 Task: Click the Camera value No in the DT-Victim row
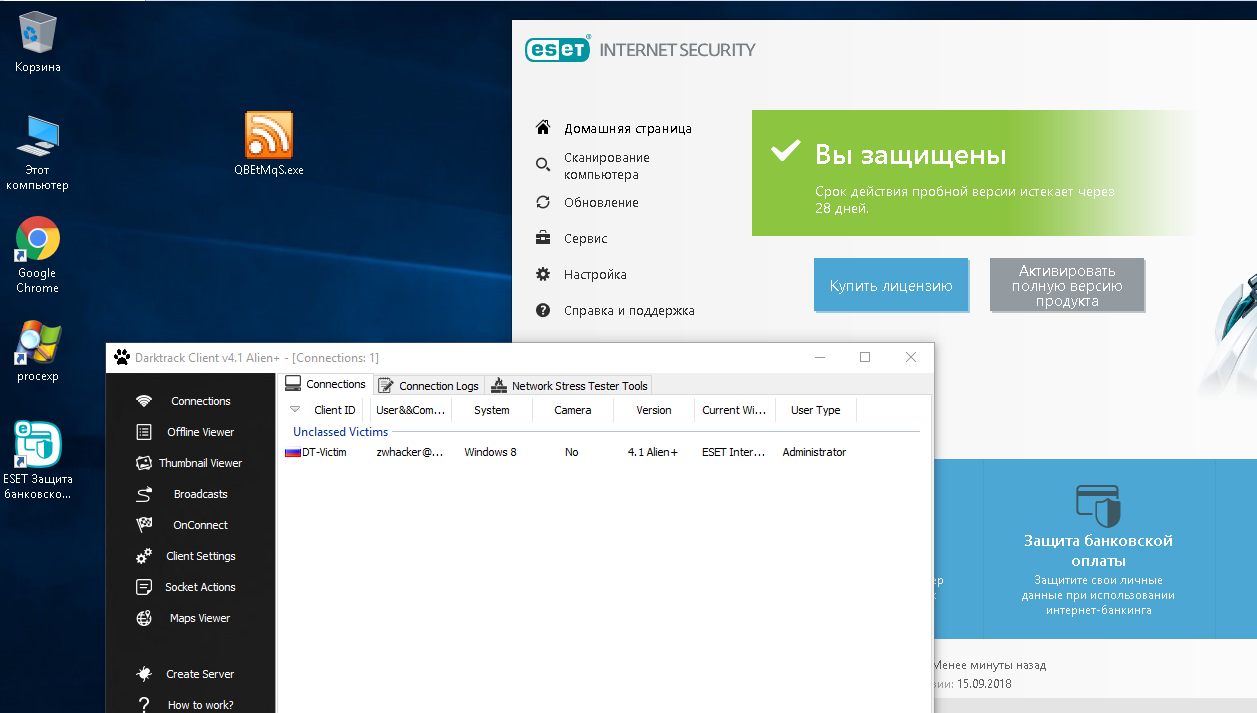(x=572, y=452)
